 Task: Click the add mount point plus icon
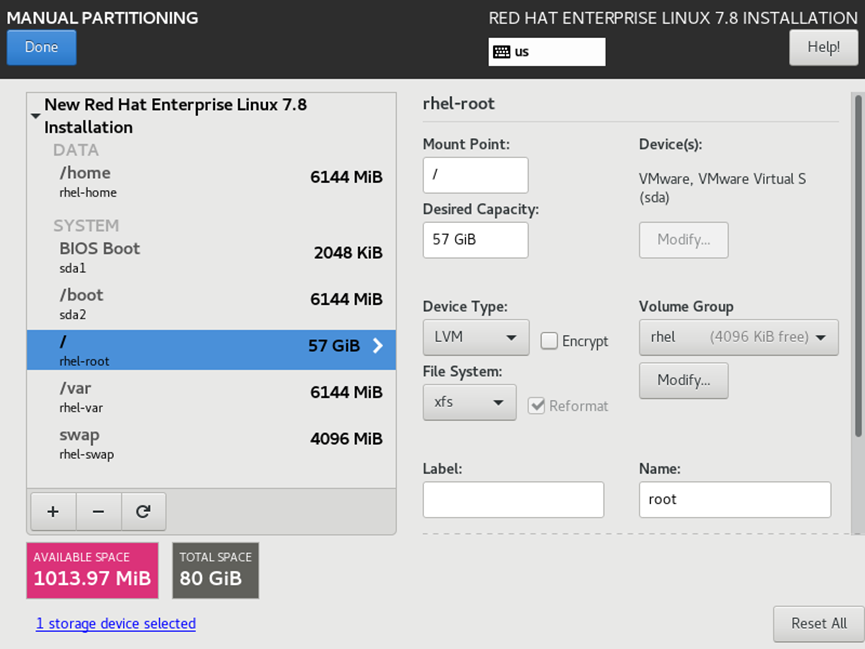(53, 511)
